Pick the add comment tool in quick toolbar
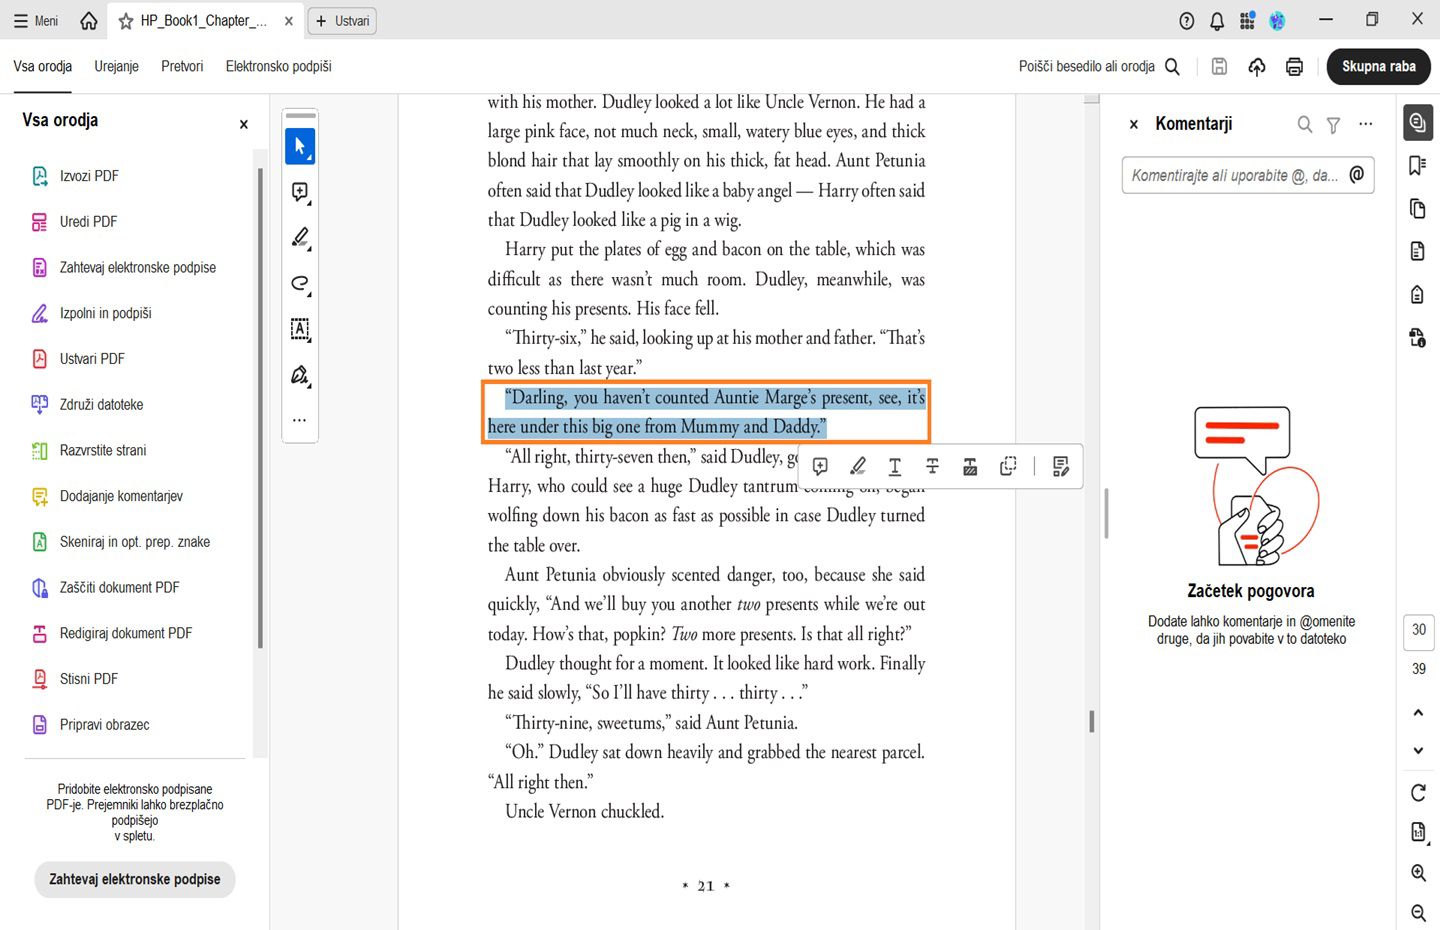Viewport: 1440px width, 930px height. pos(300,192)
